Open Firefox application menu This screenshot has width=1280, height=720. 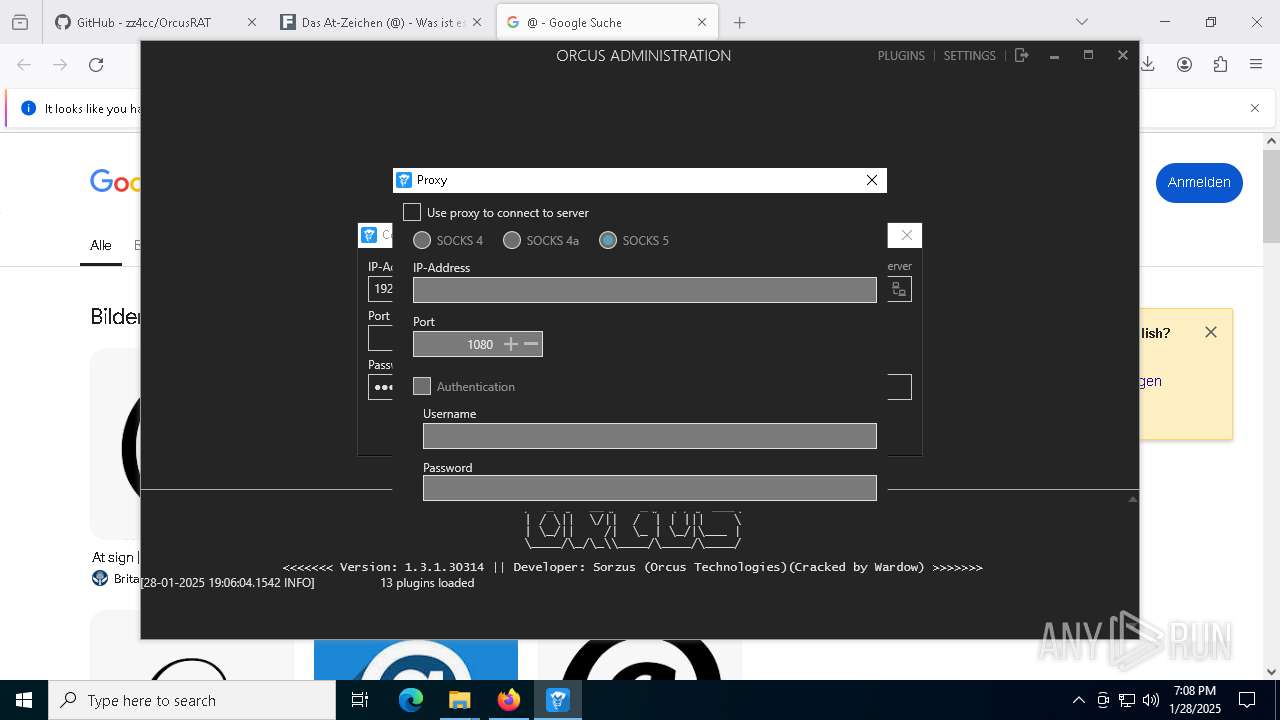(x=1256, y=65)
